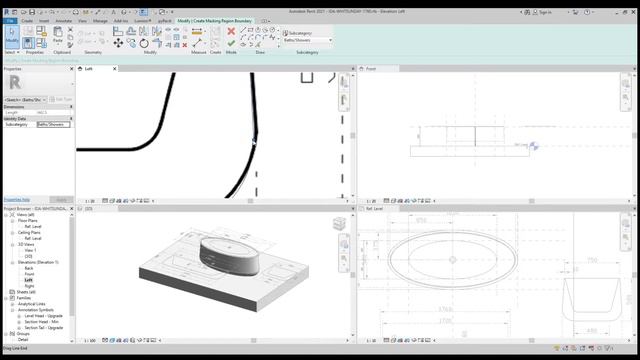640x360 pixels.
Task: Select Families in Project Browser
Action: click(x=24, y=298)
